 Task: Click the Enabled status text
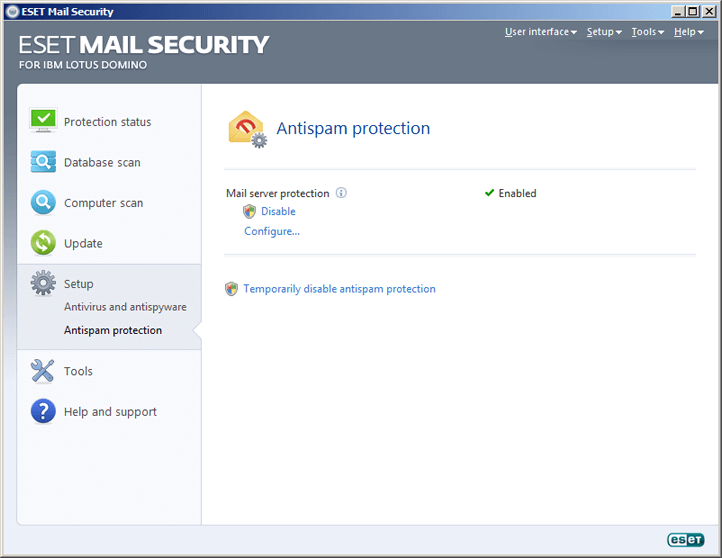[517, 193]
